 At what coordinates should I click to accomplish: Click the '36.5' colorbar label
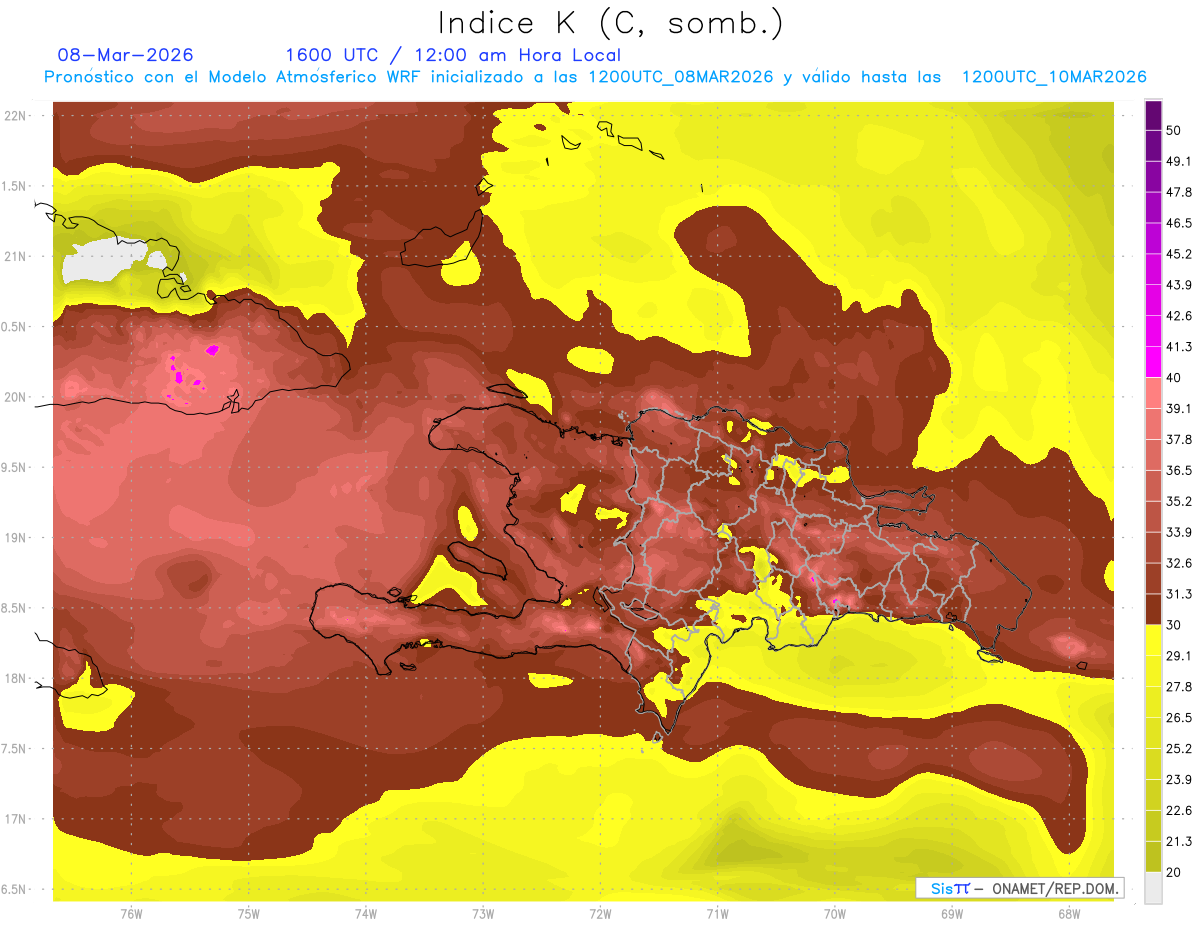(1179, 471)
